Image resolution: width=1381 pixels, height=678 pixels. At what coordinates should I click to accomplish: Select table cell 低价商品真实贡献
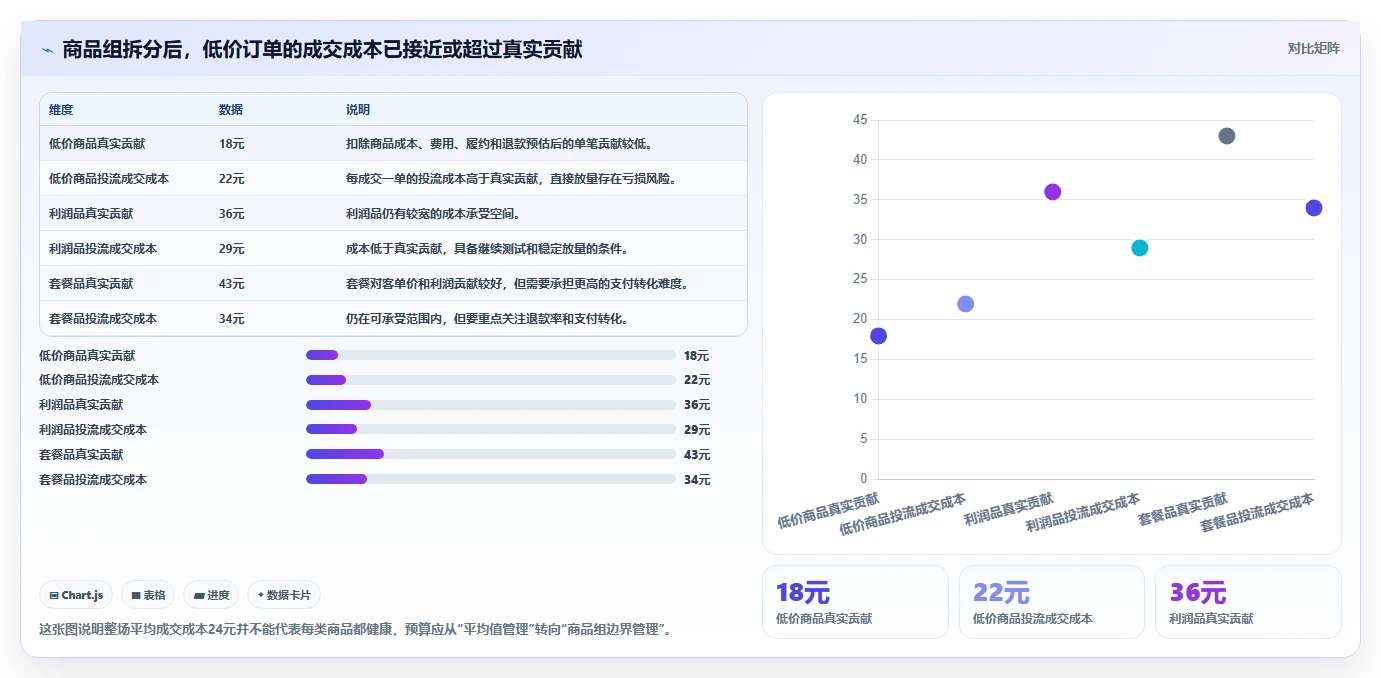(97, 144)
